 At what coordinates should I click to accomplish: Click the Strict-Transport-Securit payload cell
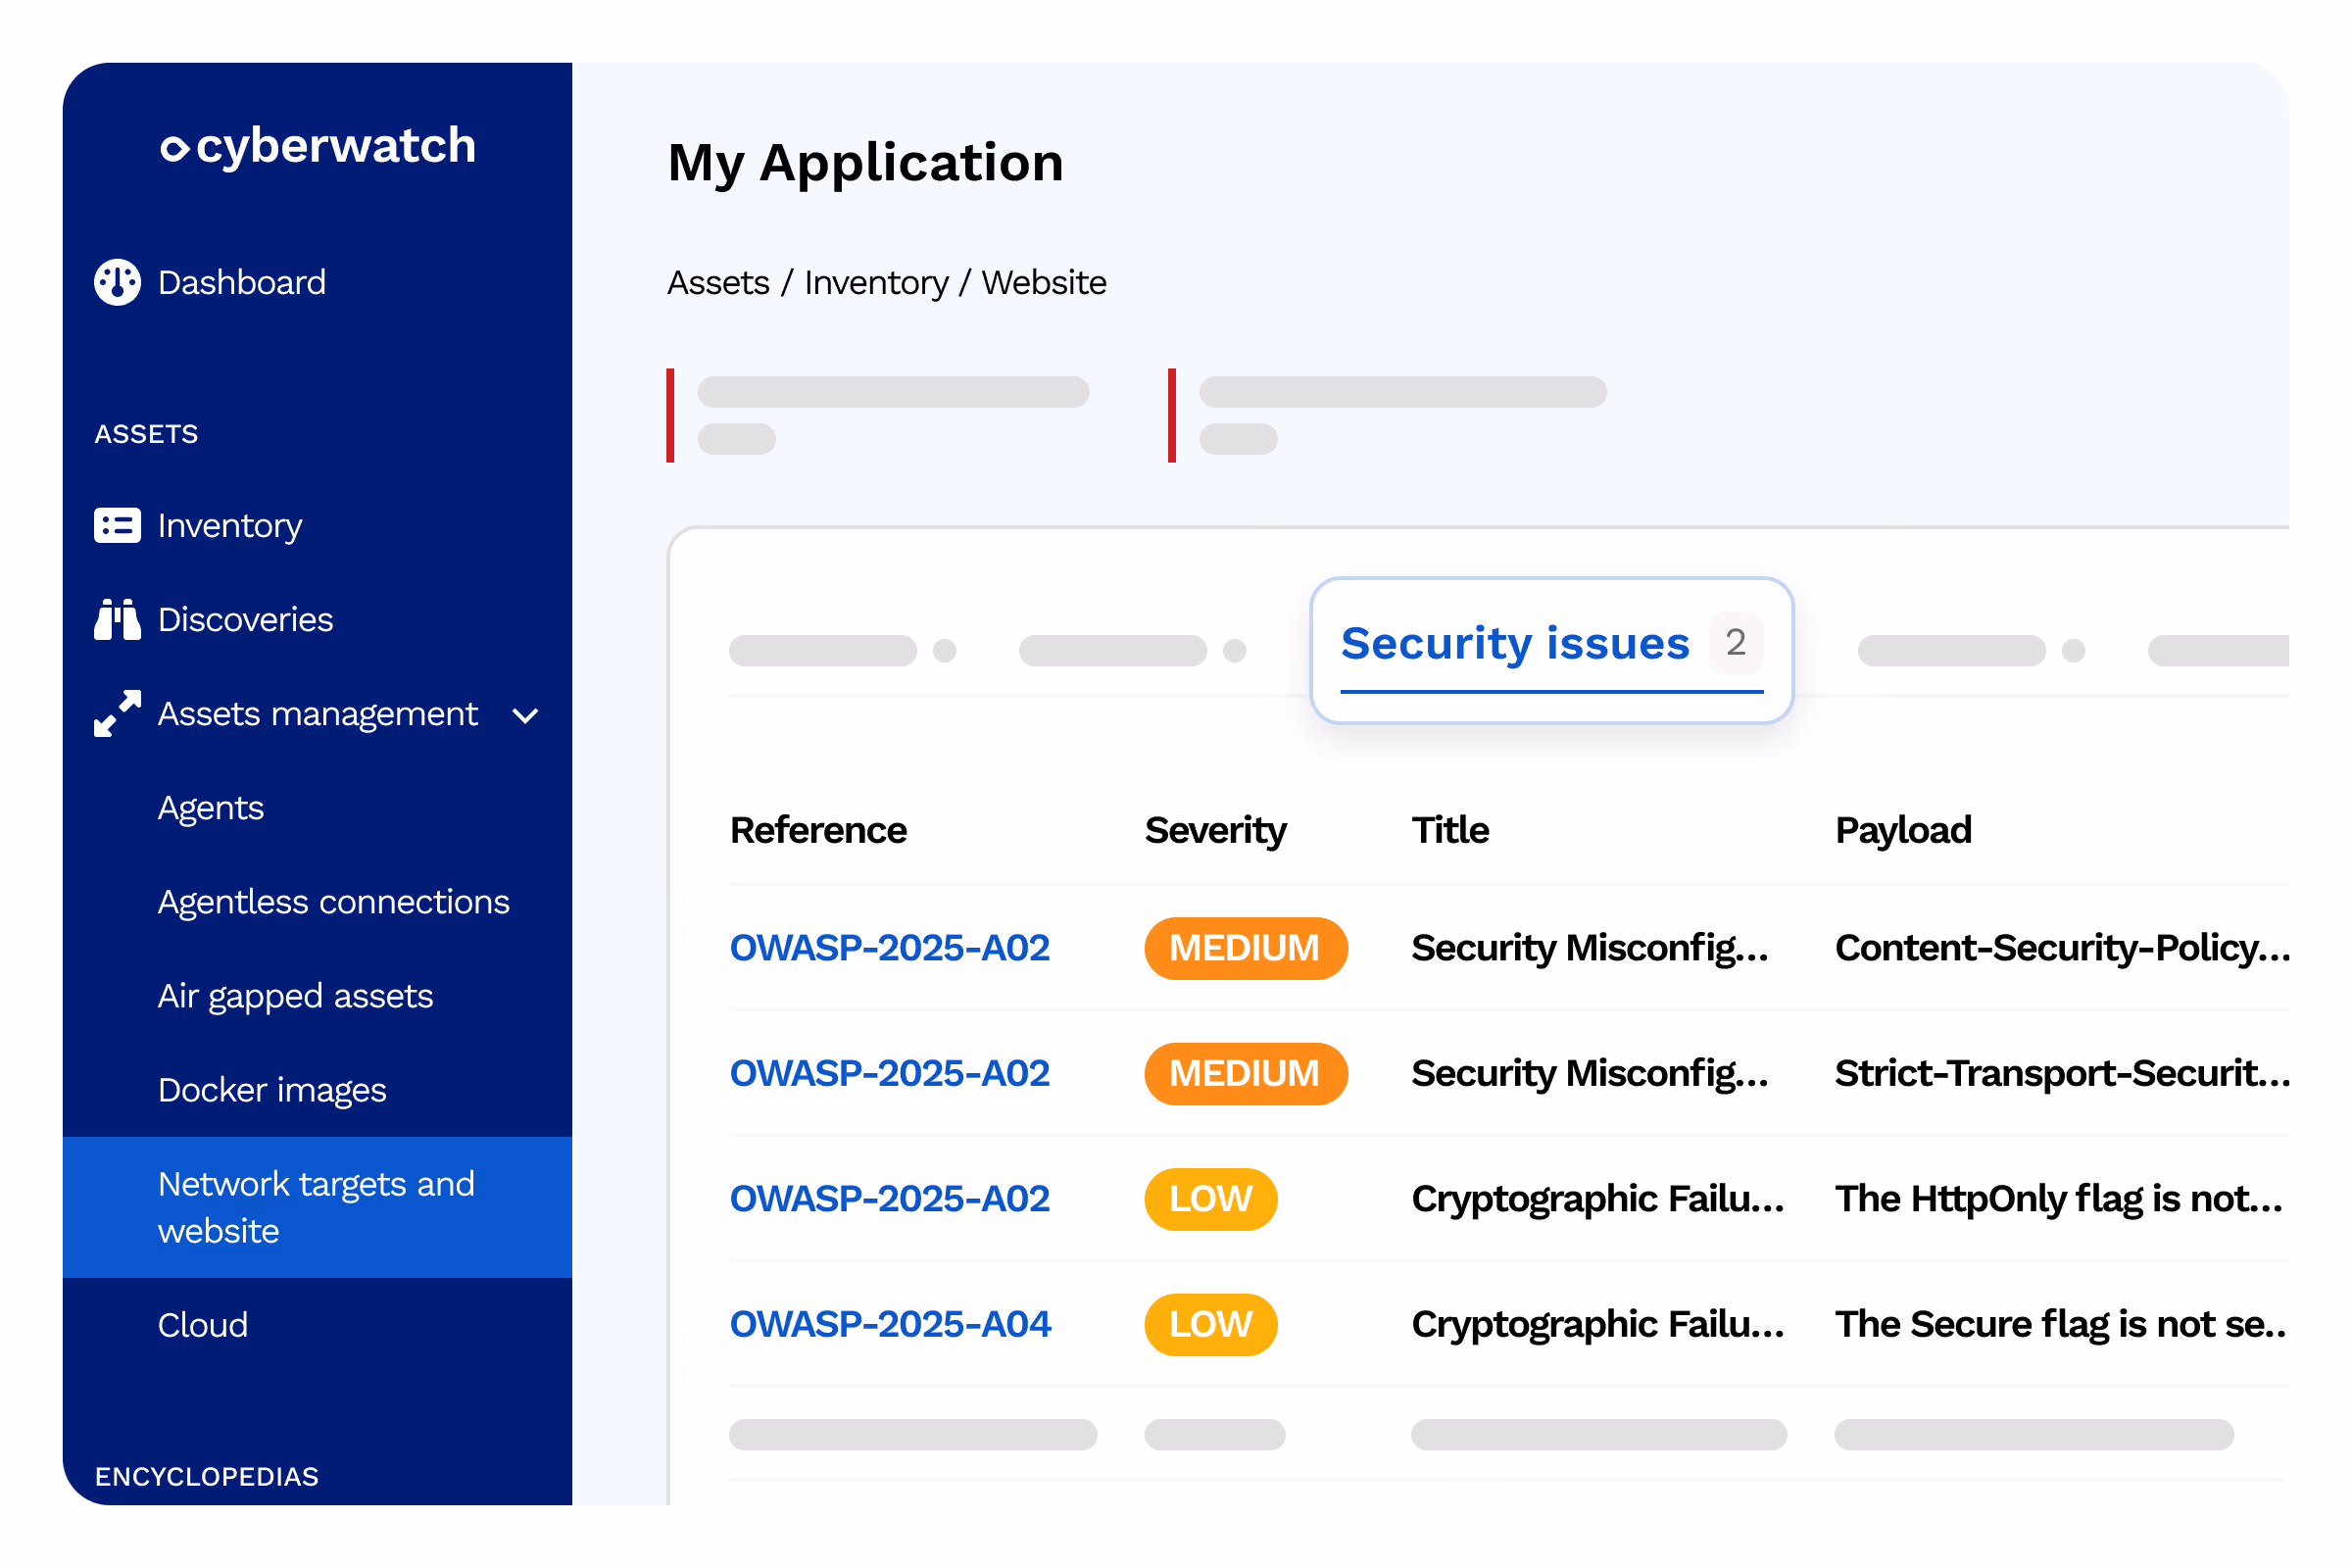tap(2062, 1074)
